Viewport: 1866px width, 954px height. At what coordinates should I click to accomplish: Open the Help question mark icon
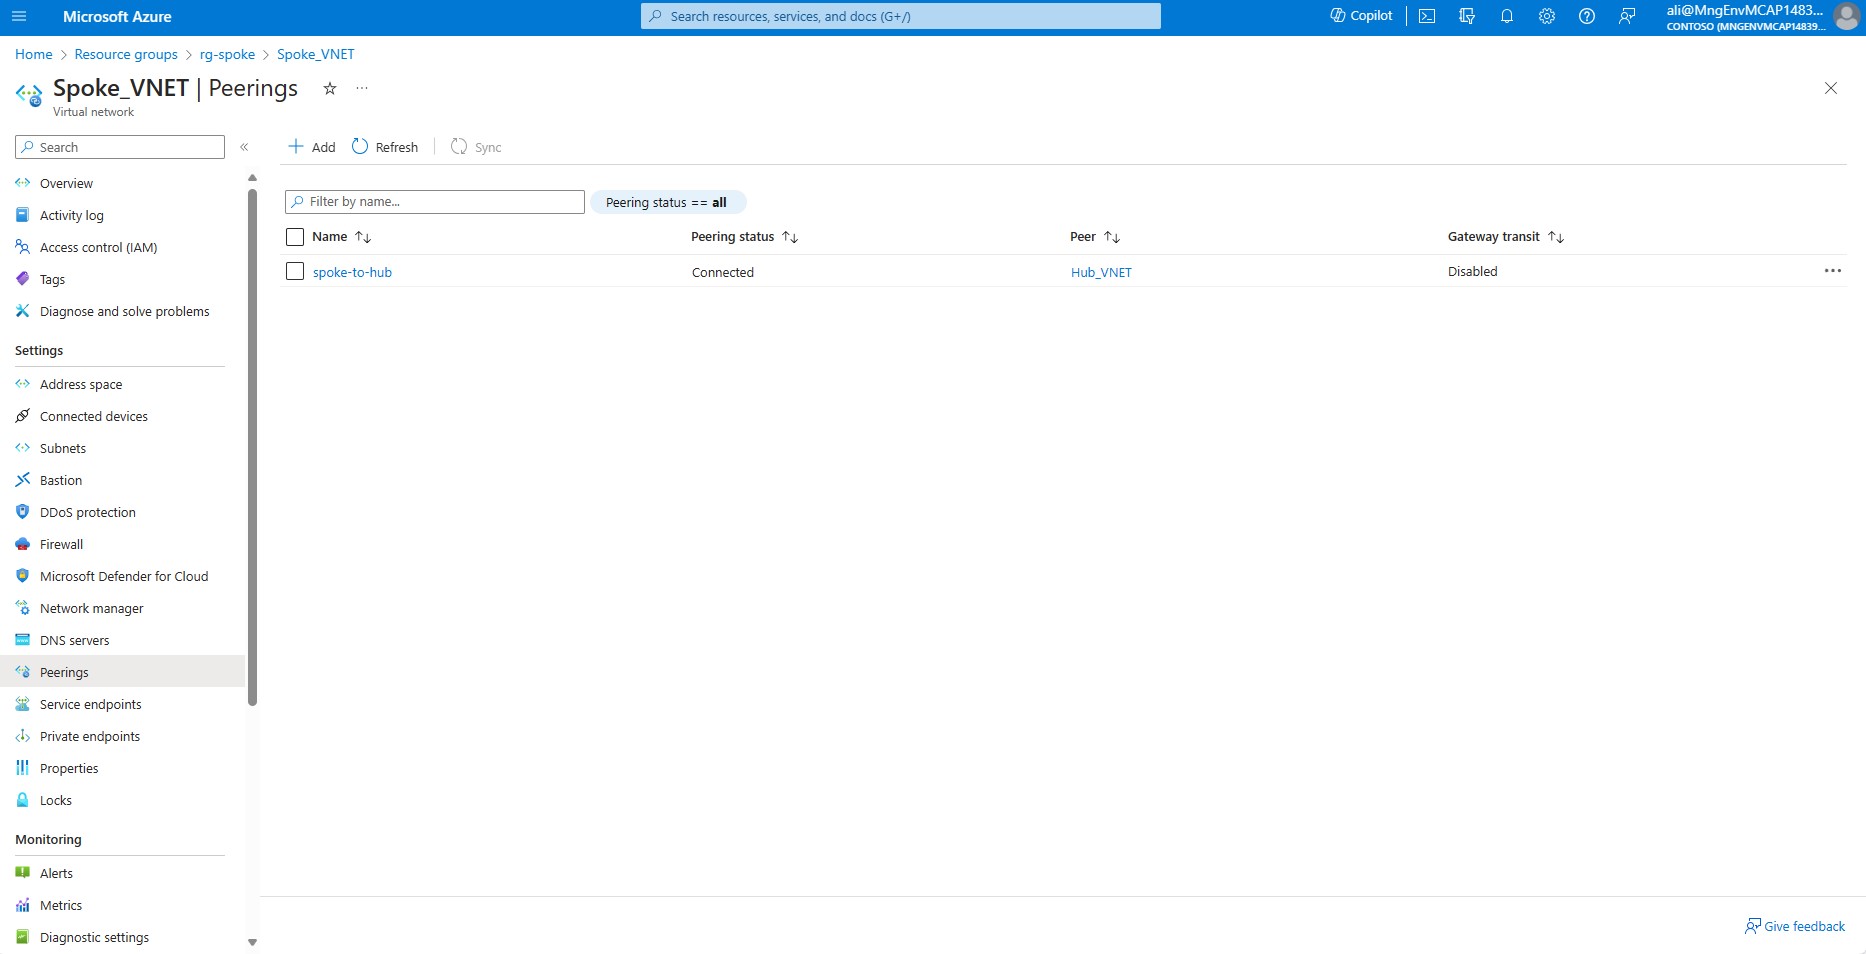[1587, 16]
